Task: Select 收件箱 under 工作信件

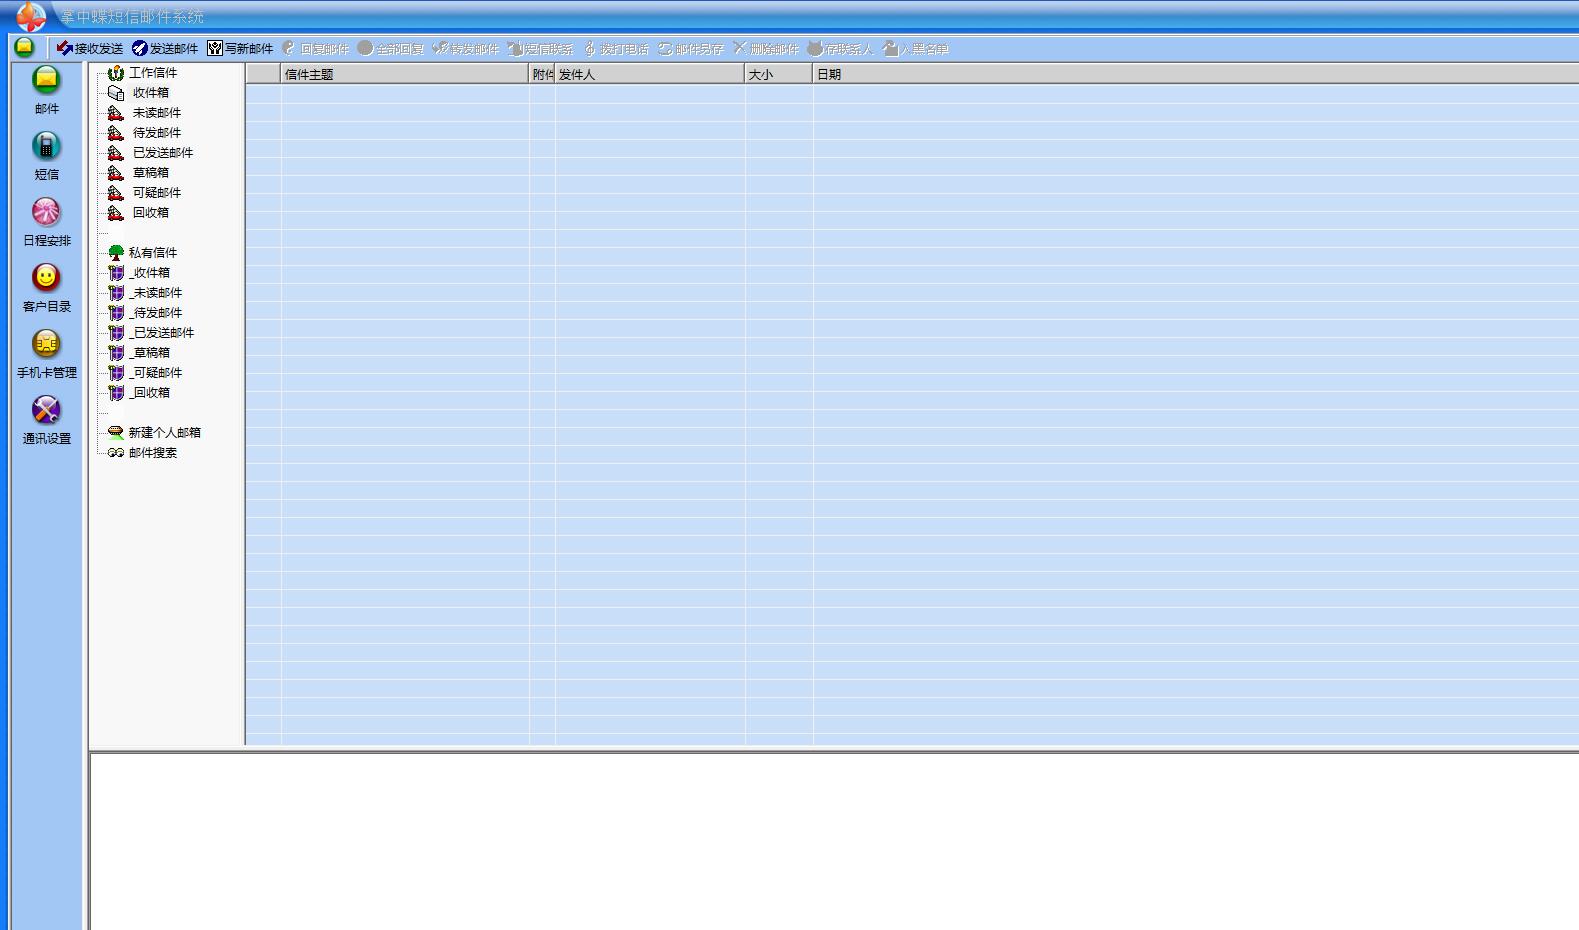Action: pos(150,93)
